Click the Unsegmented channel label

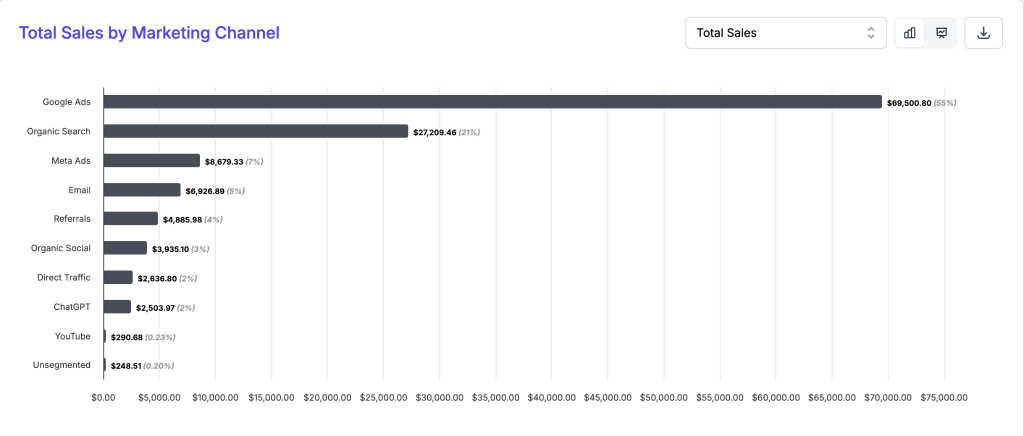[x=64, y=365]
